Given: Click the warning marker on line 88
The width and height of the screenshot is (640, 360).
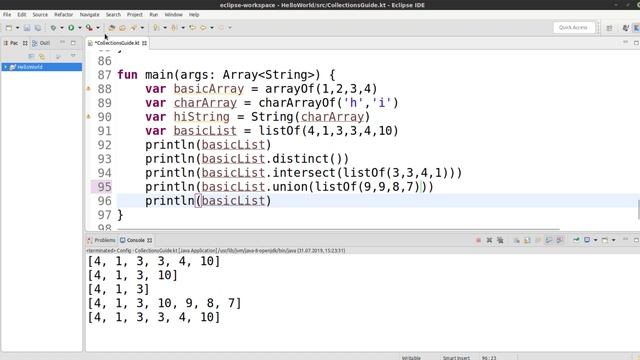Looking at the screenshot, I should 88,89.
